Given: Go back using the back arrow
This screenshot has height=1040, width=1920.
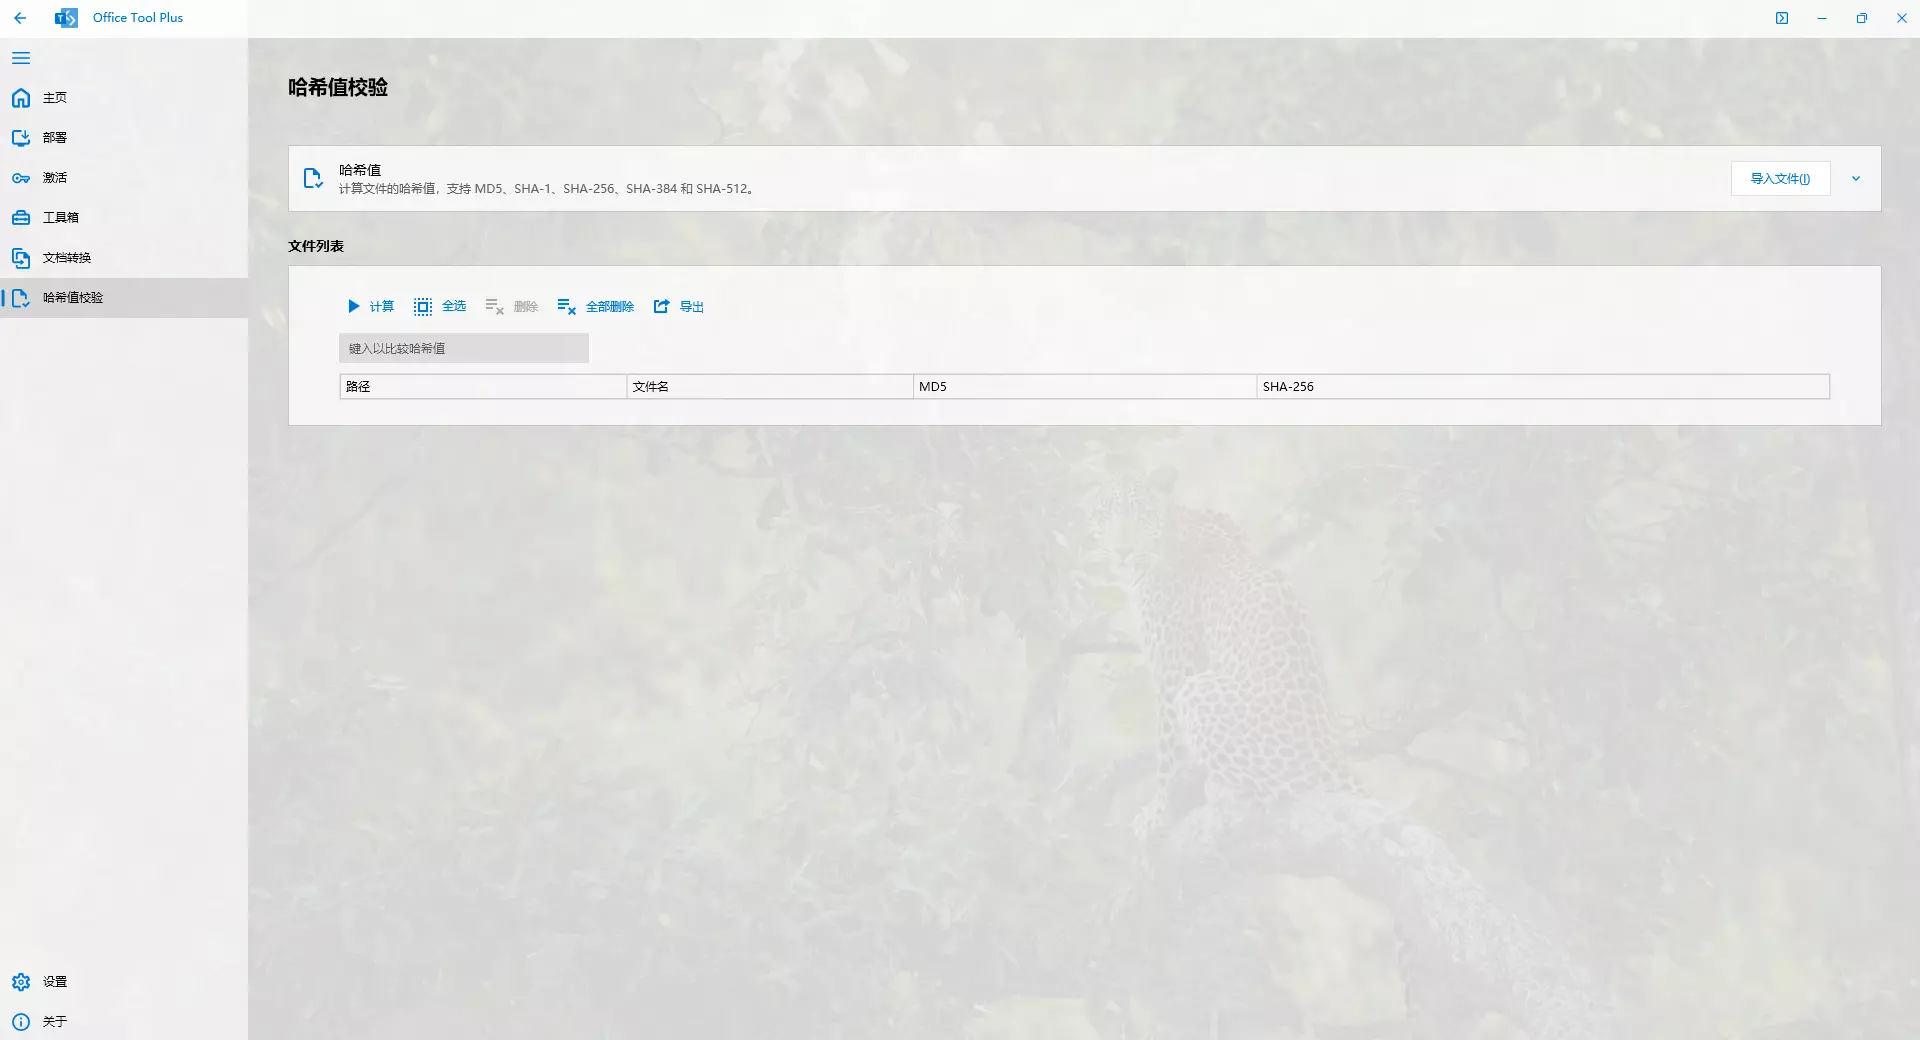Looking at the screenshot, I should 20,18.
